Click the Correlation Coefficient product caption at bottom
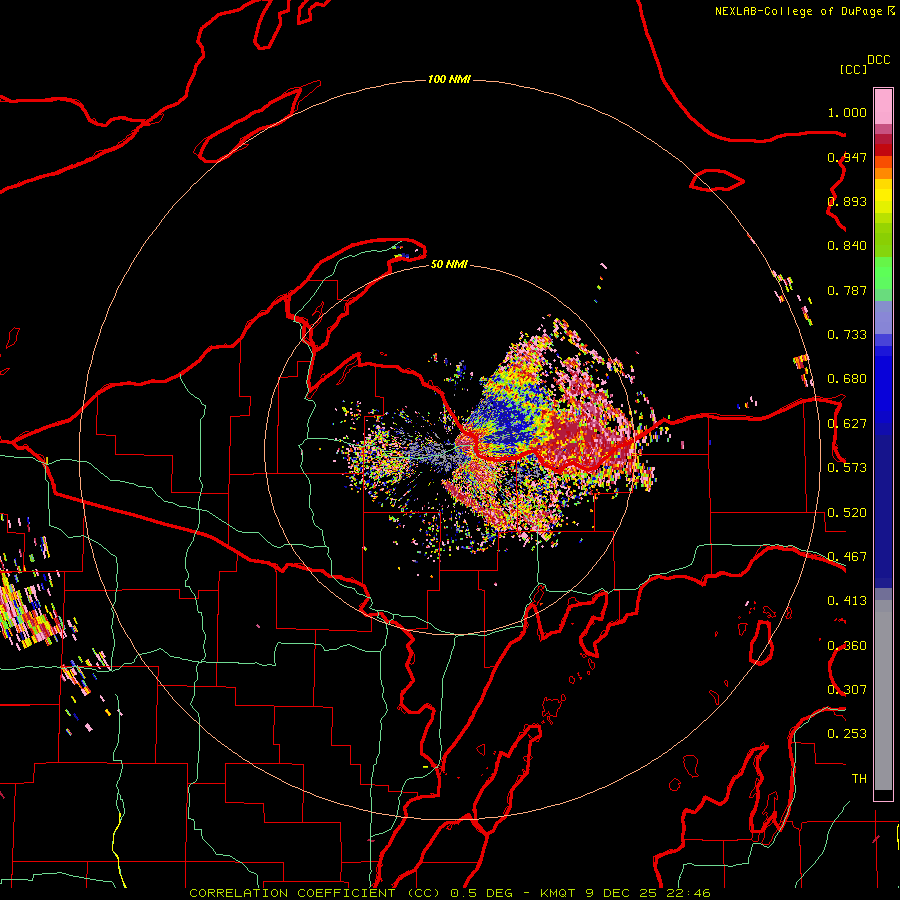 [x=450, y=893]
